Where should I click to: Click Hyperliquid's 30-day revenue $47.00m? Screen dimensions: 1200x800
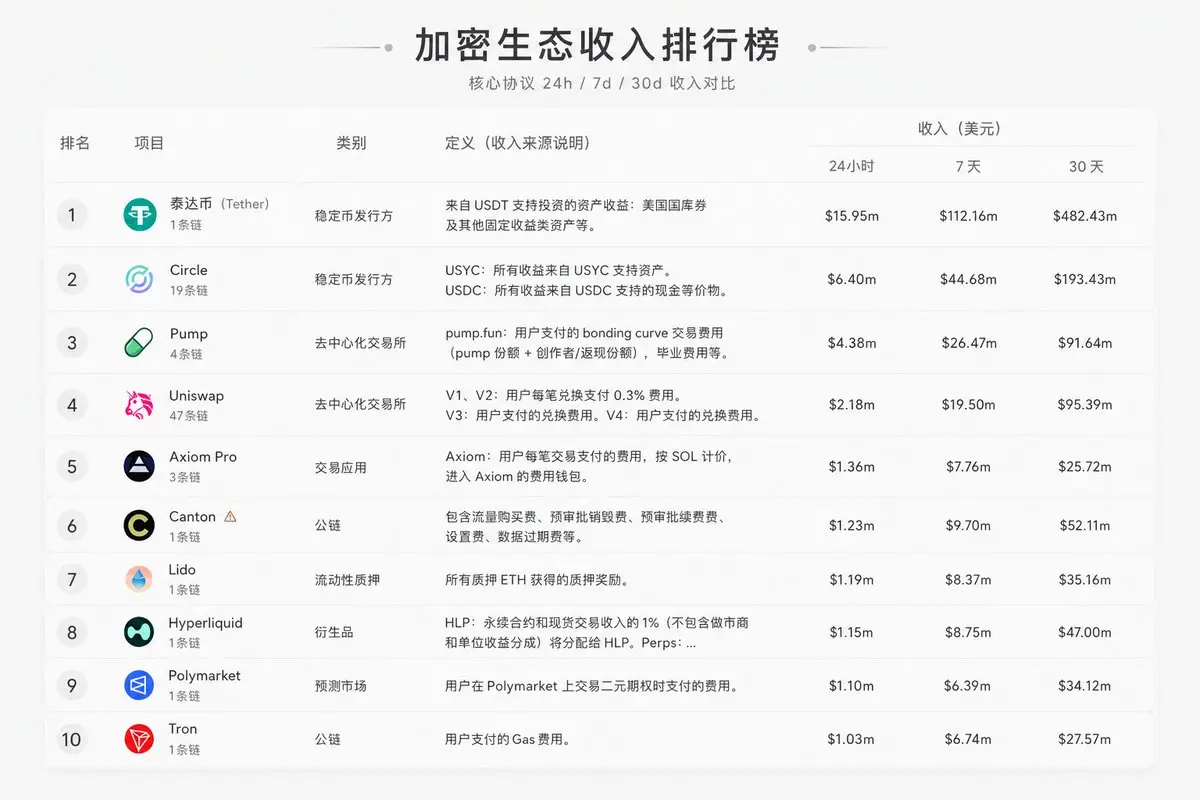[x=1085, y=632]
